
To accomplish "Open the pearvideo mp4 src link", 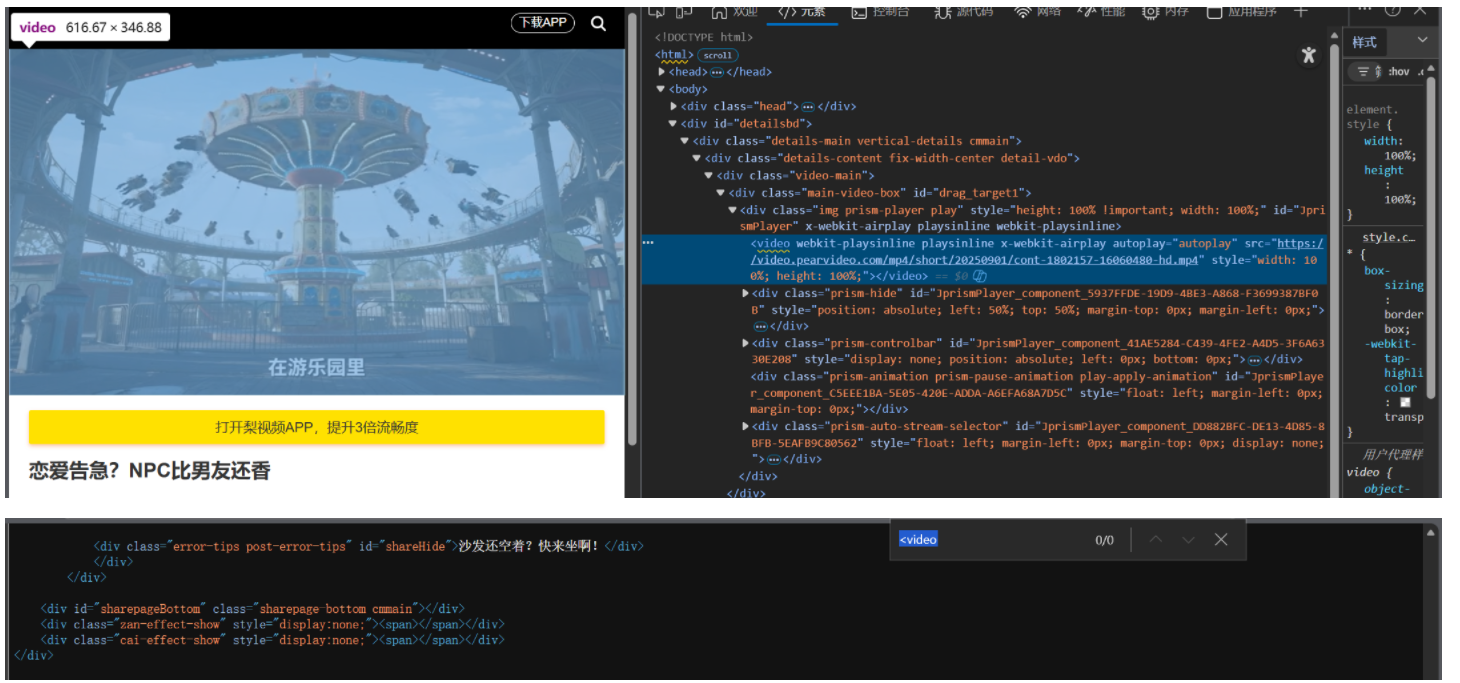I will (1037, 252).
